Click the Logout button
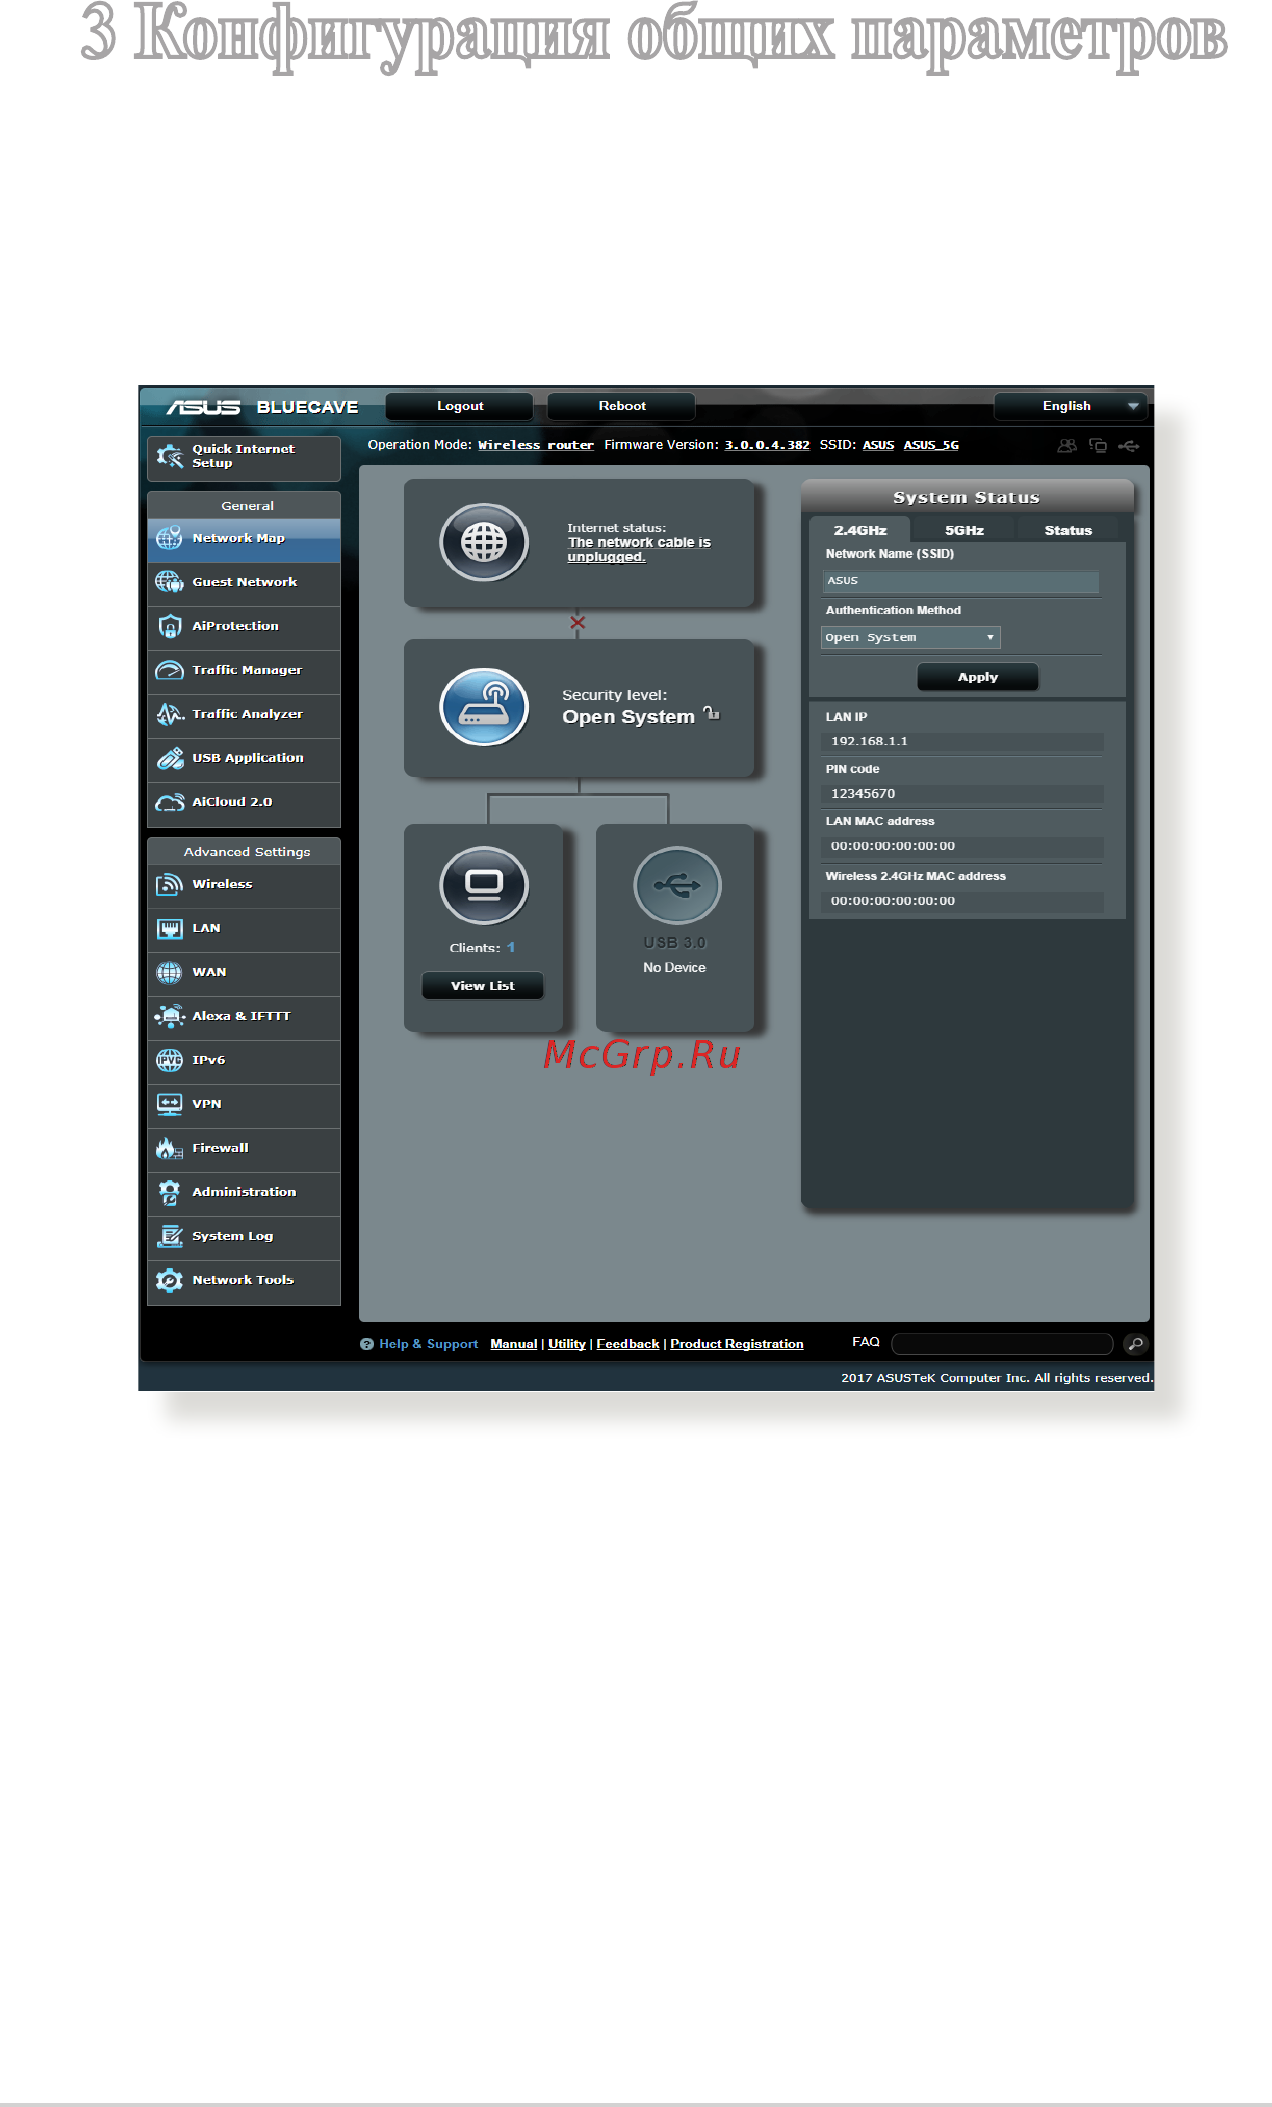 [460, 406]
